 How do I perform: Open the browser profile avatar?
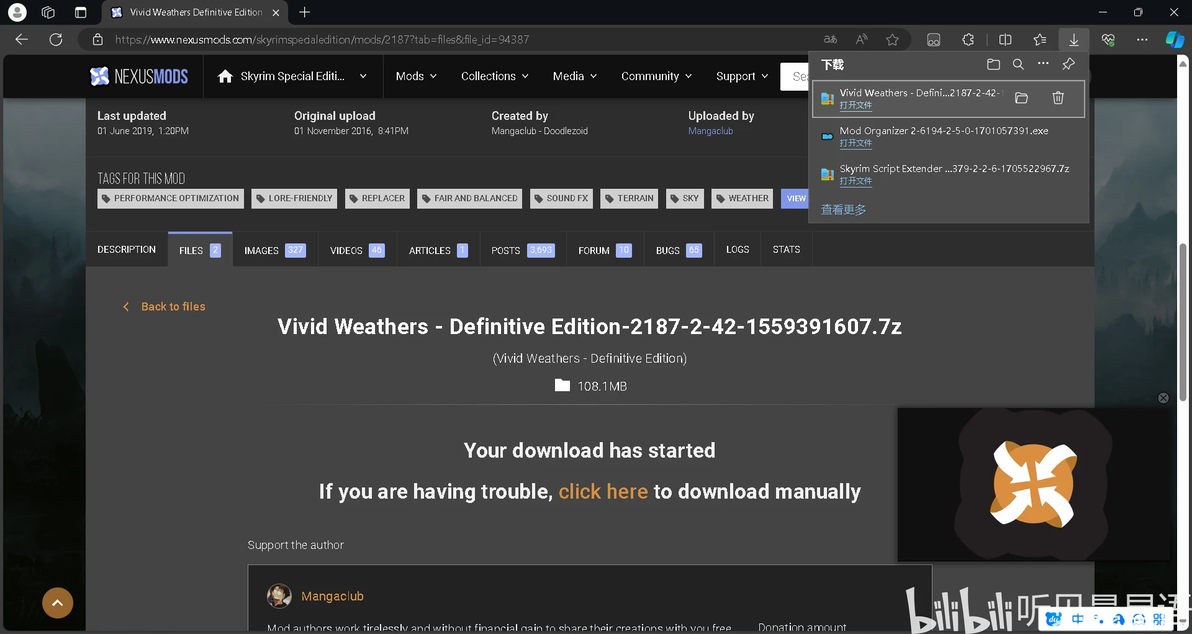tap(17, 12)
